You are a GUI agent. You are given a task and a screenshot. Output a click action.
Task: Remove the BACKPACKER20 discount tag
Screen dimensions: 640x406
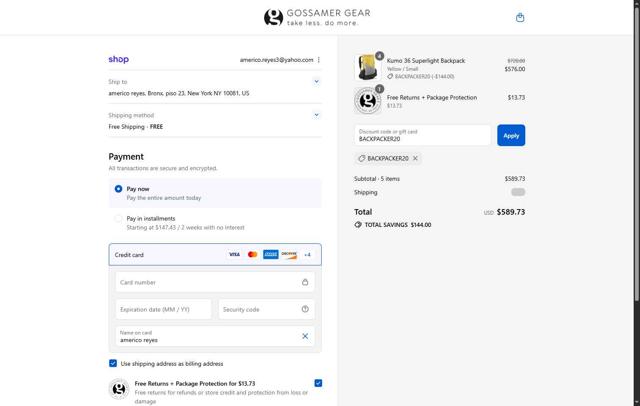click(x=415, y=158)
